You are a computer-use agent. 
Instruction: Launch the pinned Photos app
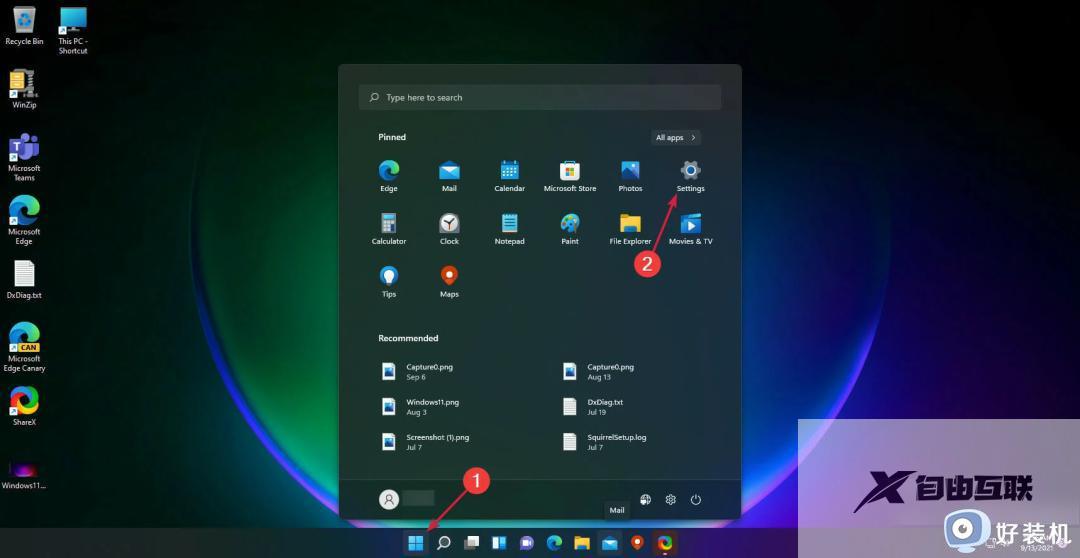630,176
